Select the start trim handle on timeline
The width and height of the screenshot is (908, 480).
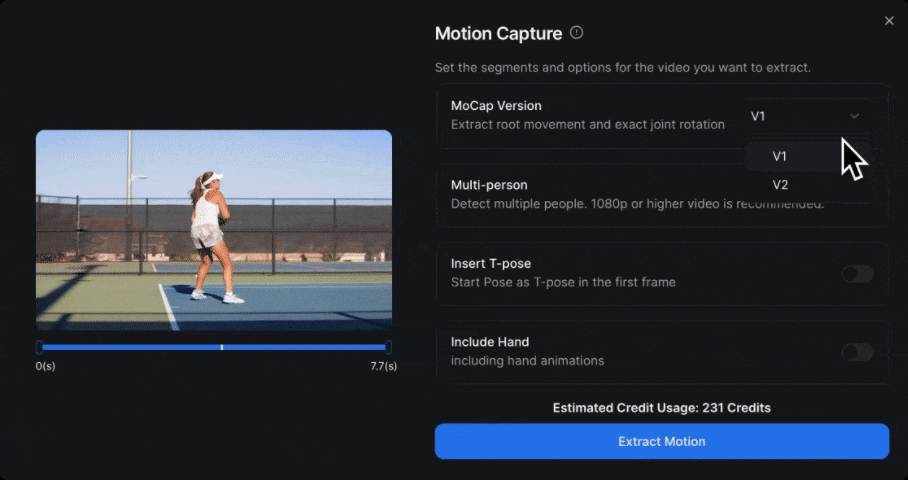(39, 347)
